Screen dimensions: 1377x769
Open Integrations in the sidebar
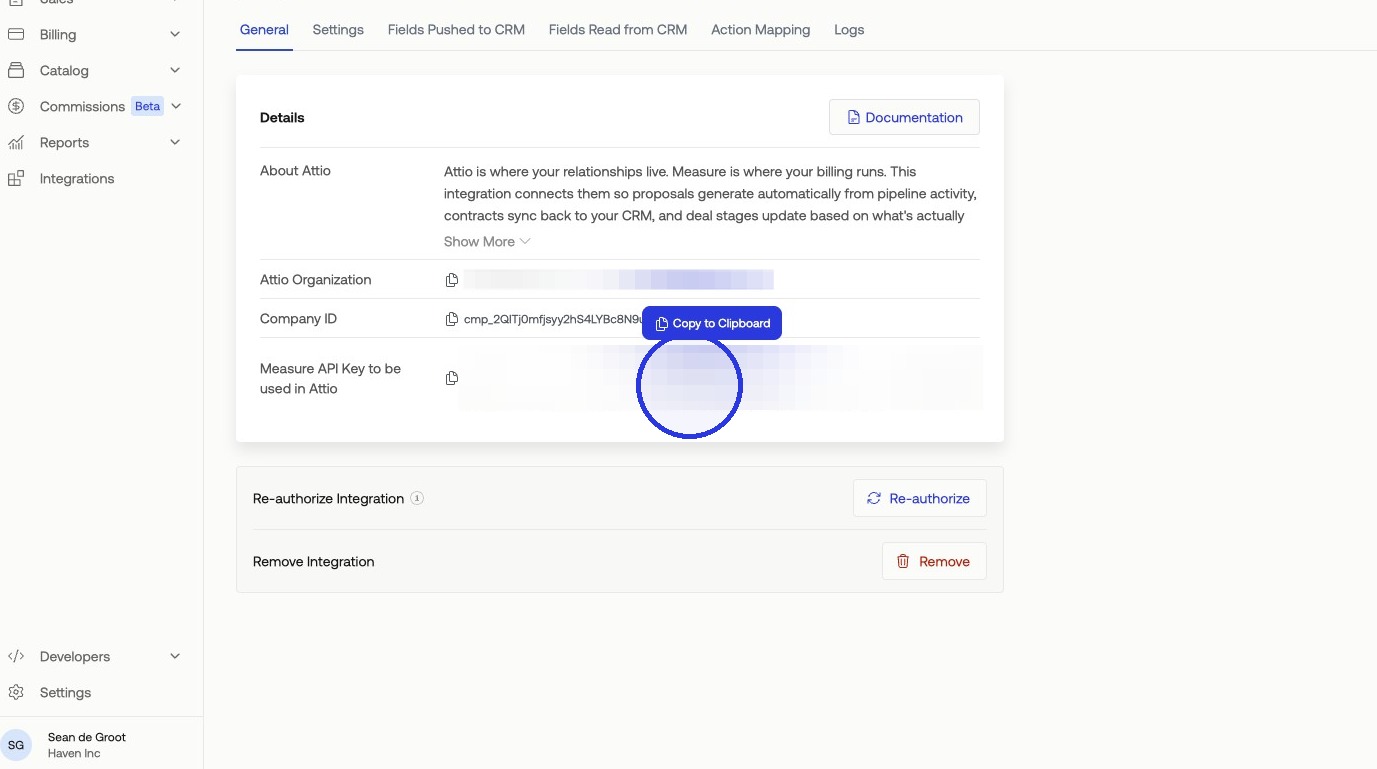click(x=77, y=178)
